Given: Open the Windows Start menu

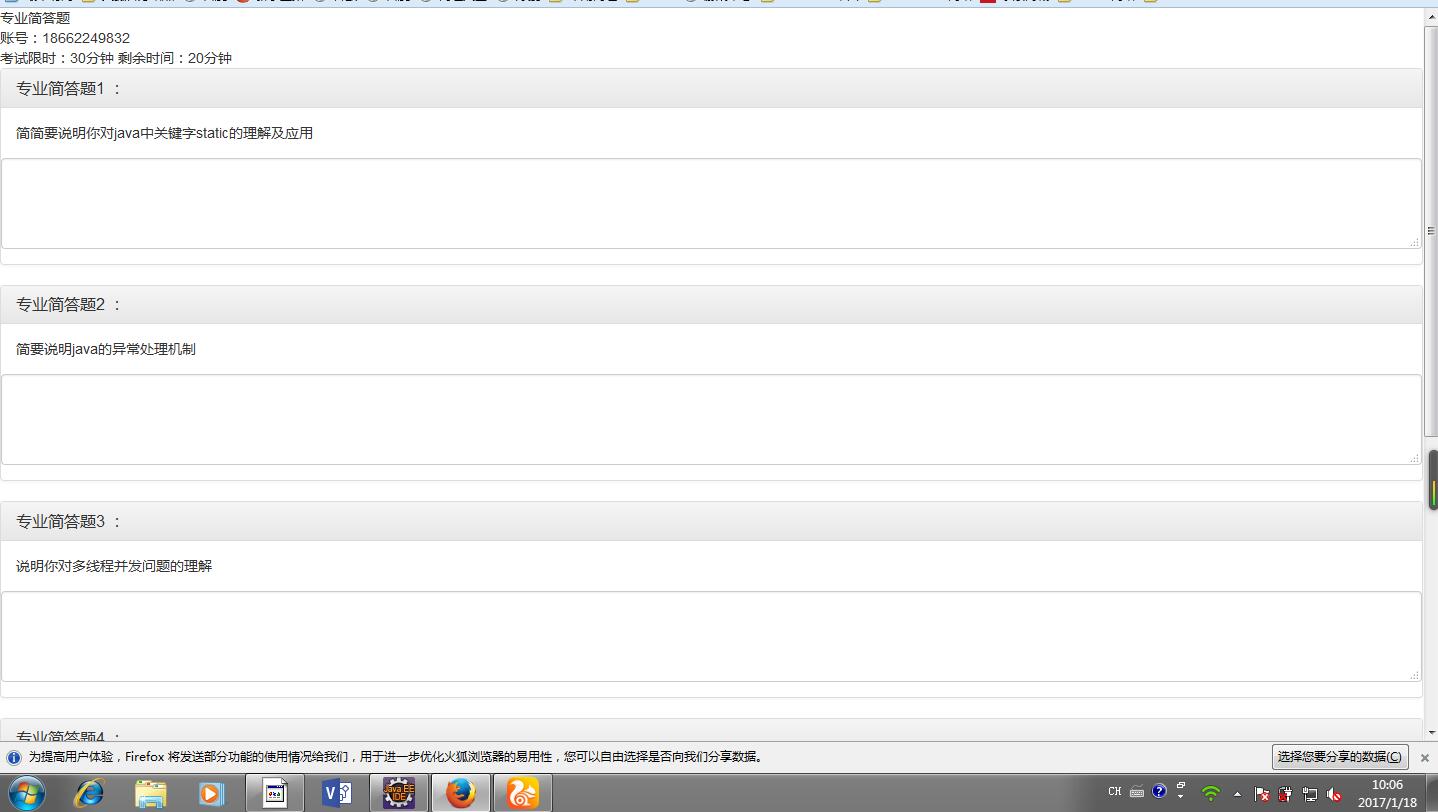Looking at the screenshot, I should pyautogui.click(x=25, y=793).
